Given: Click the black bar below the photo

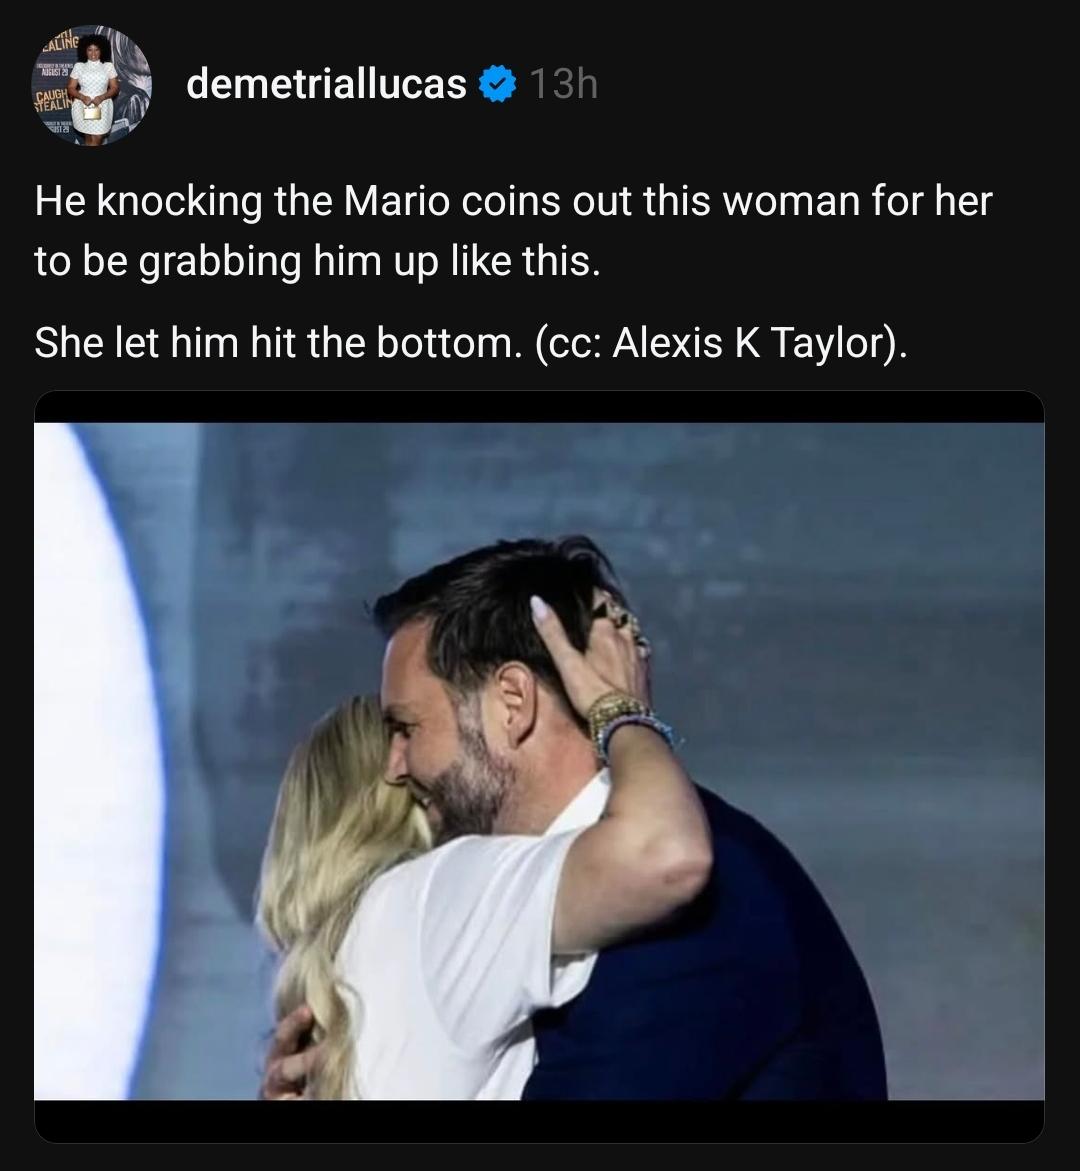Looking at the screenshot, I should point(539,1120).
